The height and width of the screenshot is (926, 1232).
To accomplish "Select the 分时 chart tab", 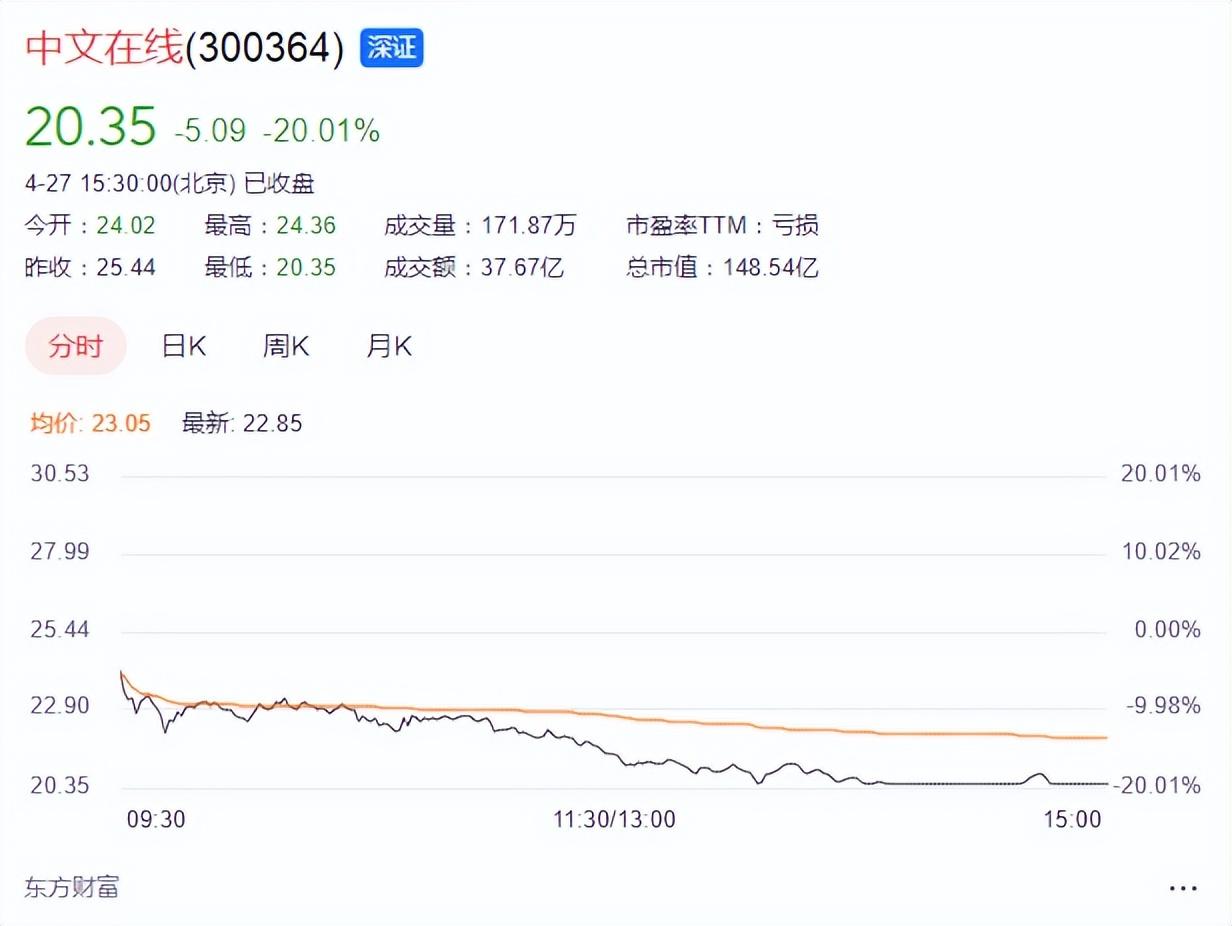I will tap(76, 347).
